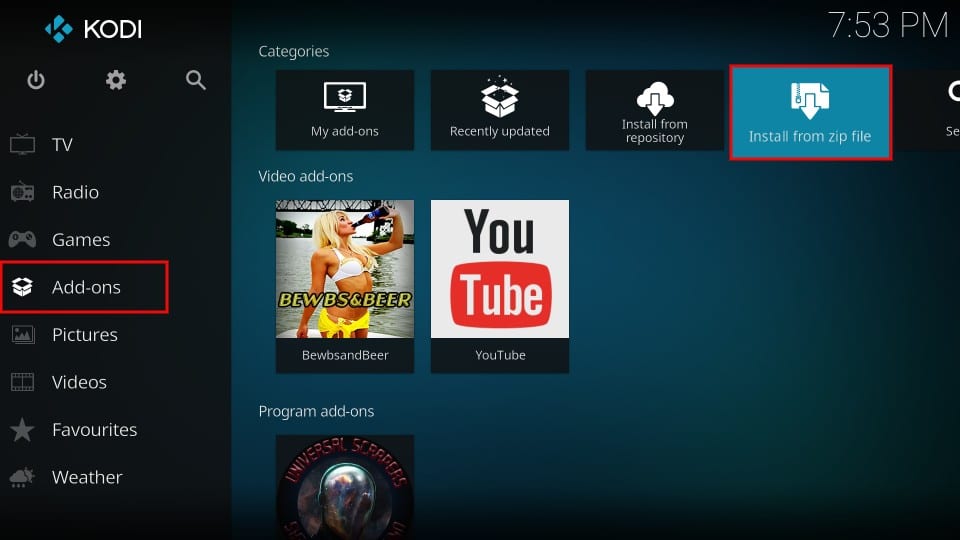Image resolution: width=960 pixels, height=540 pixels.
Task: Click the YouTube caption text
Action: point(500,355)
